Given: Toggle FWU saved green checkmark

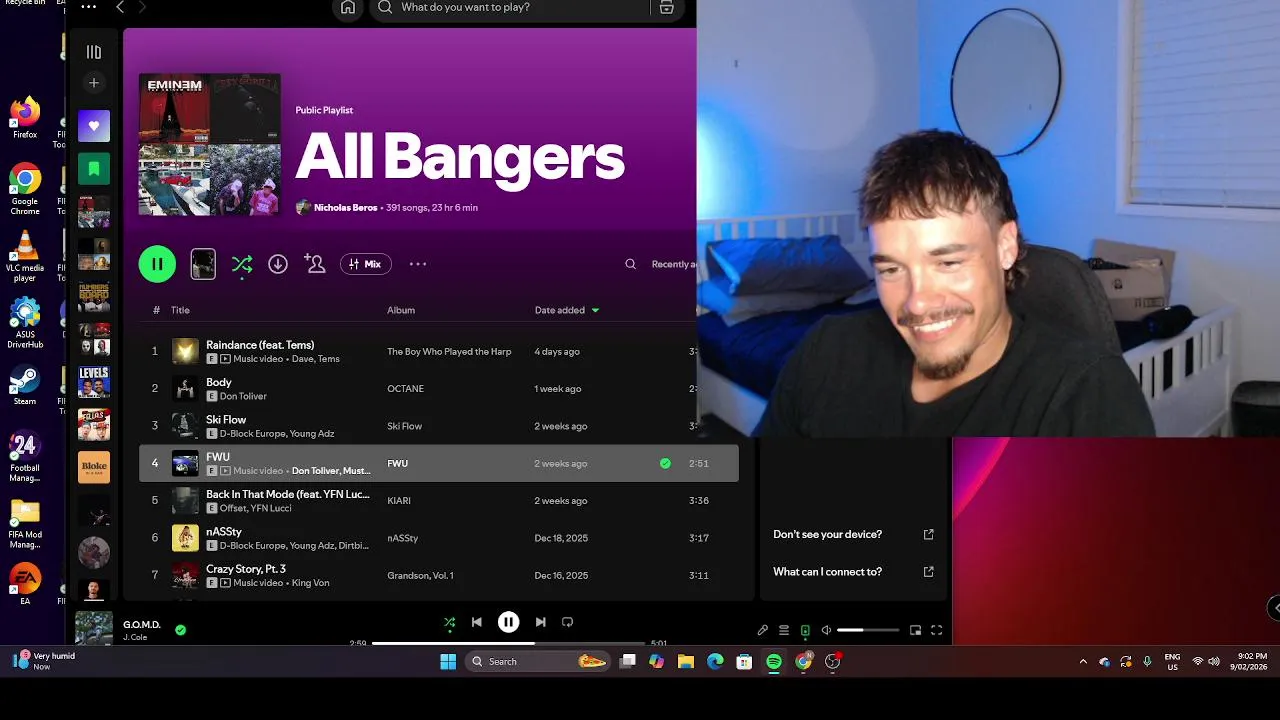Looking at the screenshot, I should coord(665,463).
